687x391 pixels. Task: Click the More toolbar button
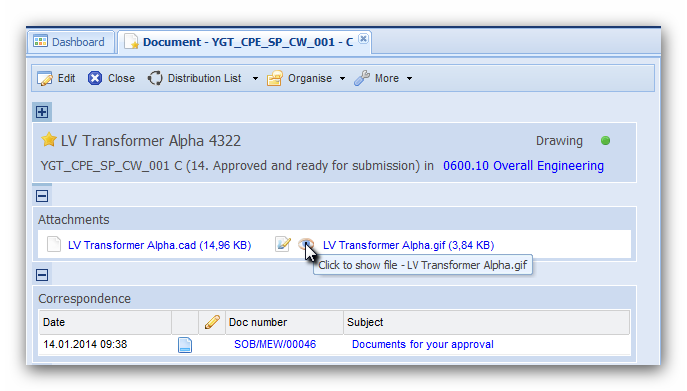click(377, 78)
